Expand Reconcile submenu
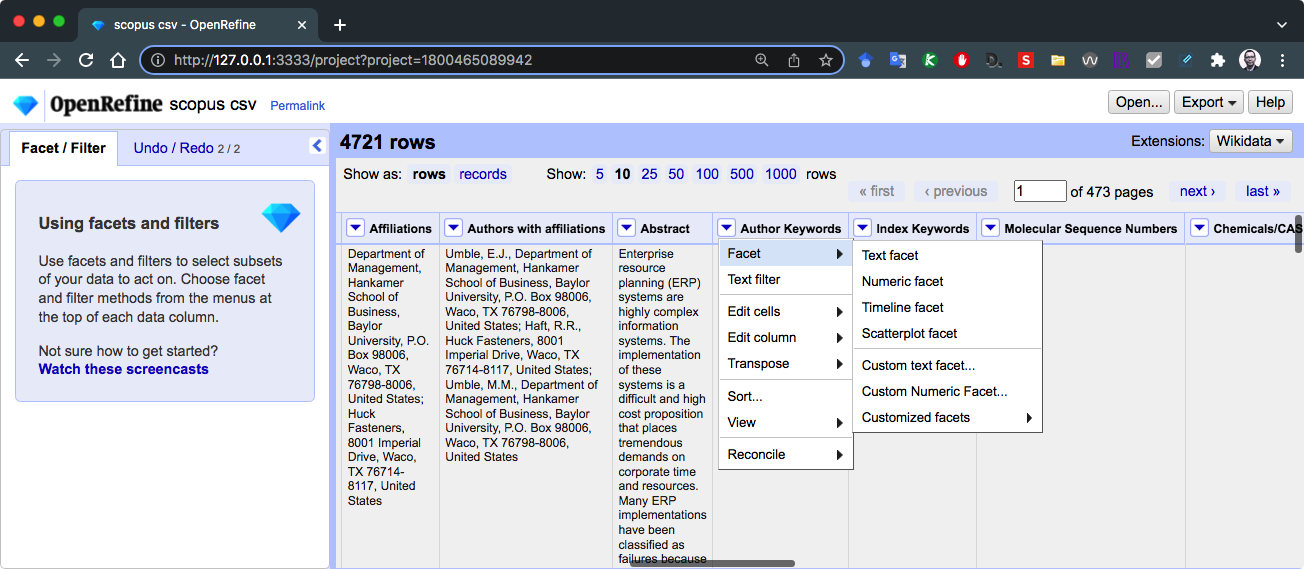 coord(785,454)
